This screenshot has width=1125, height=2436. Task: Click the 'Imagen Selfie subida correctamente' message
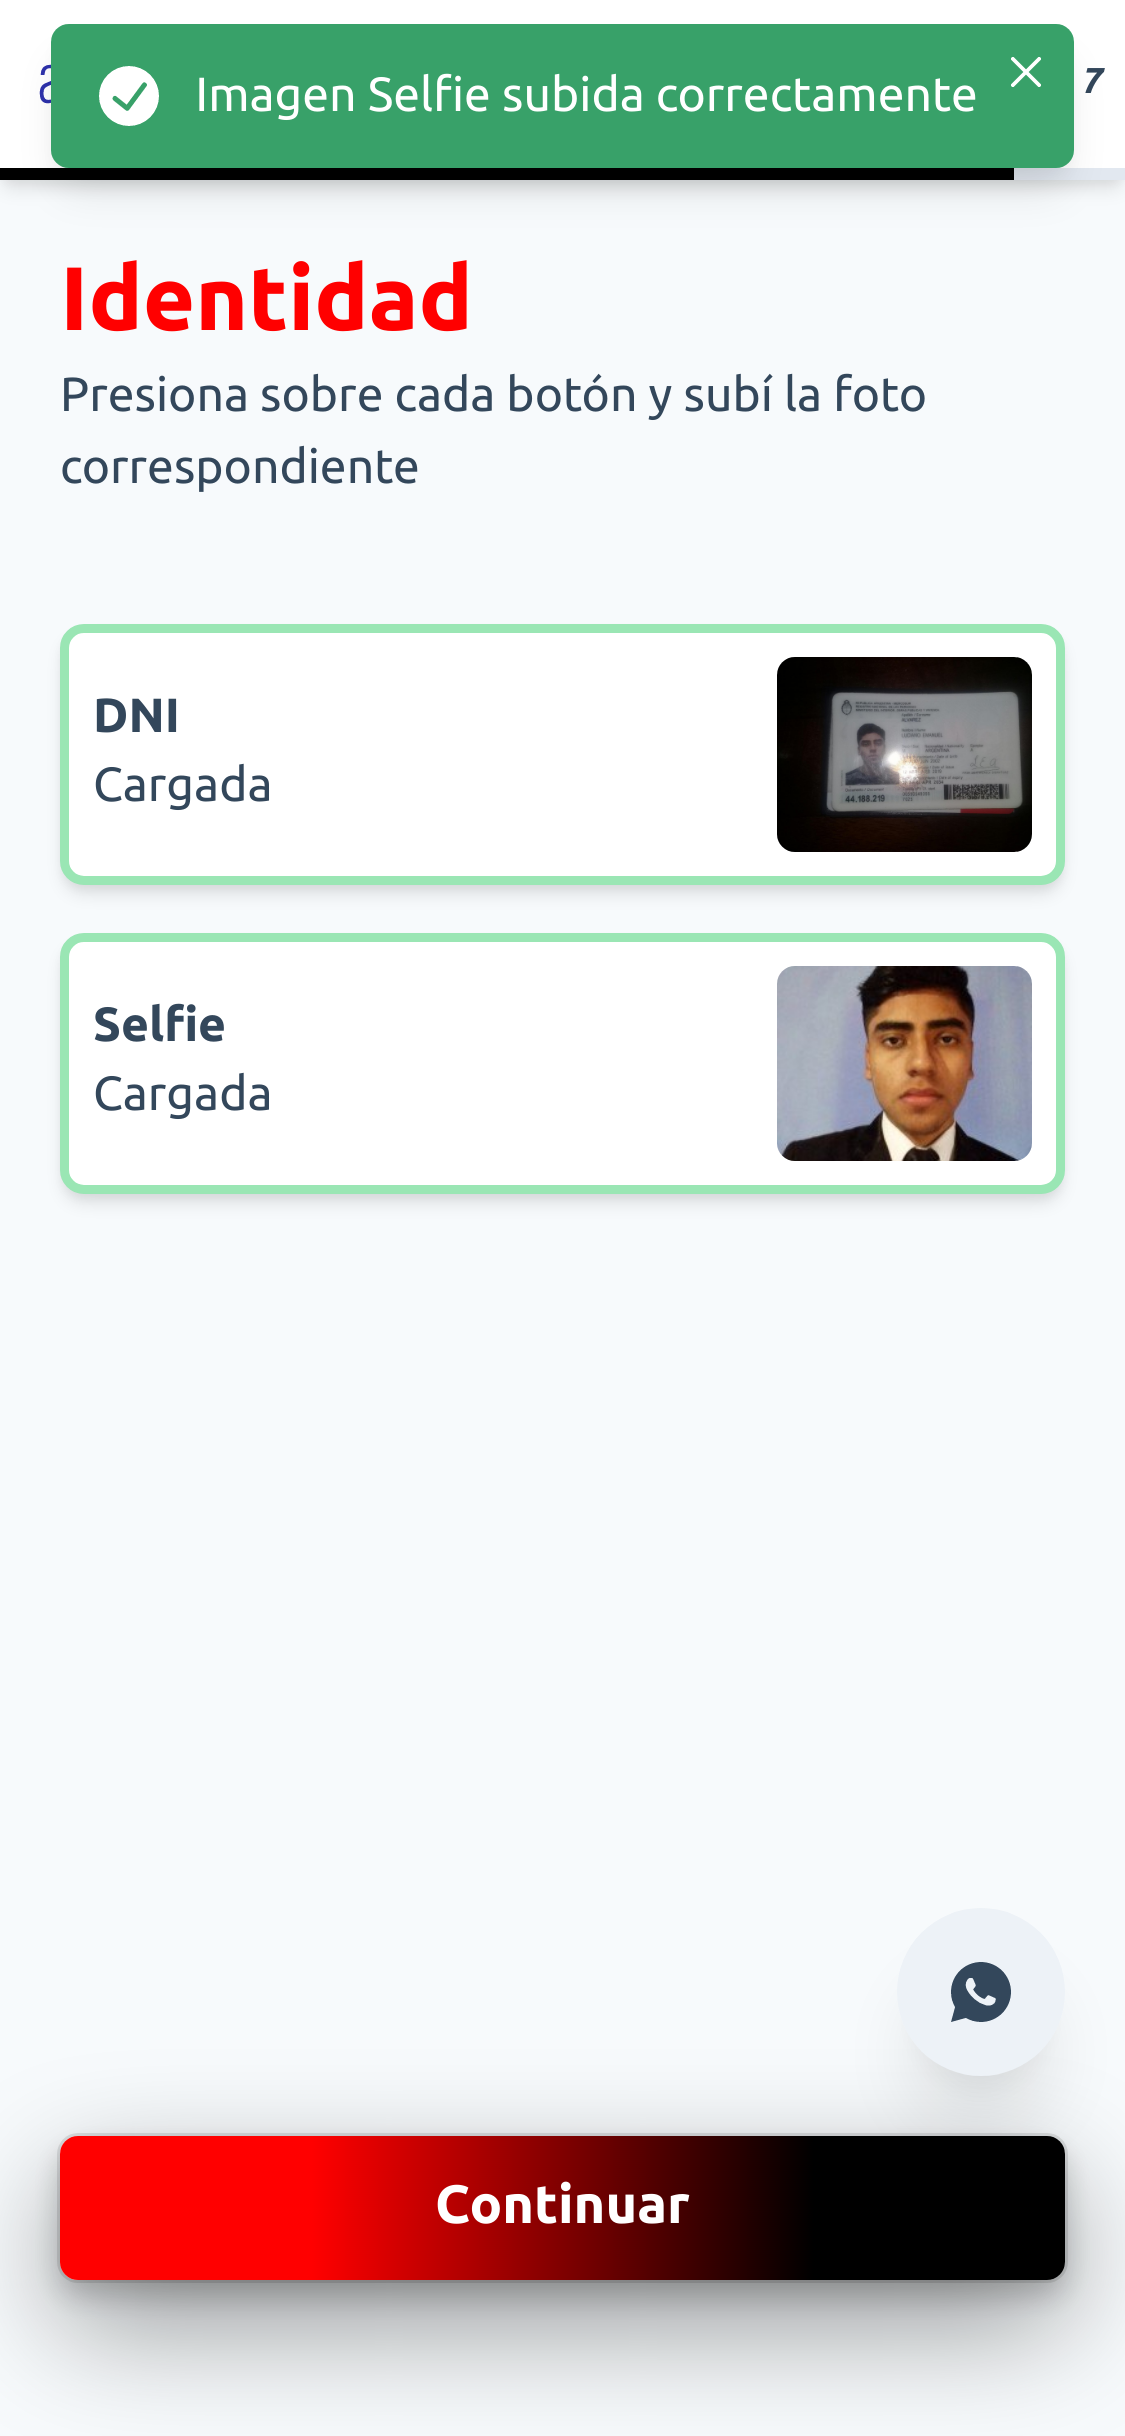coord(586,96)
